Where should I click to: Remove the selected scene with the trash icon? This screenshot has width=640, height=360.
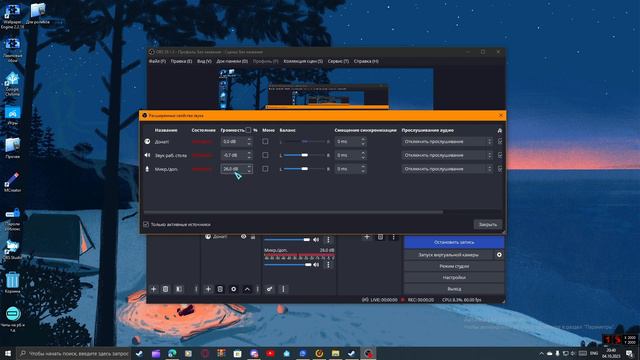click(x=165, y=289)
